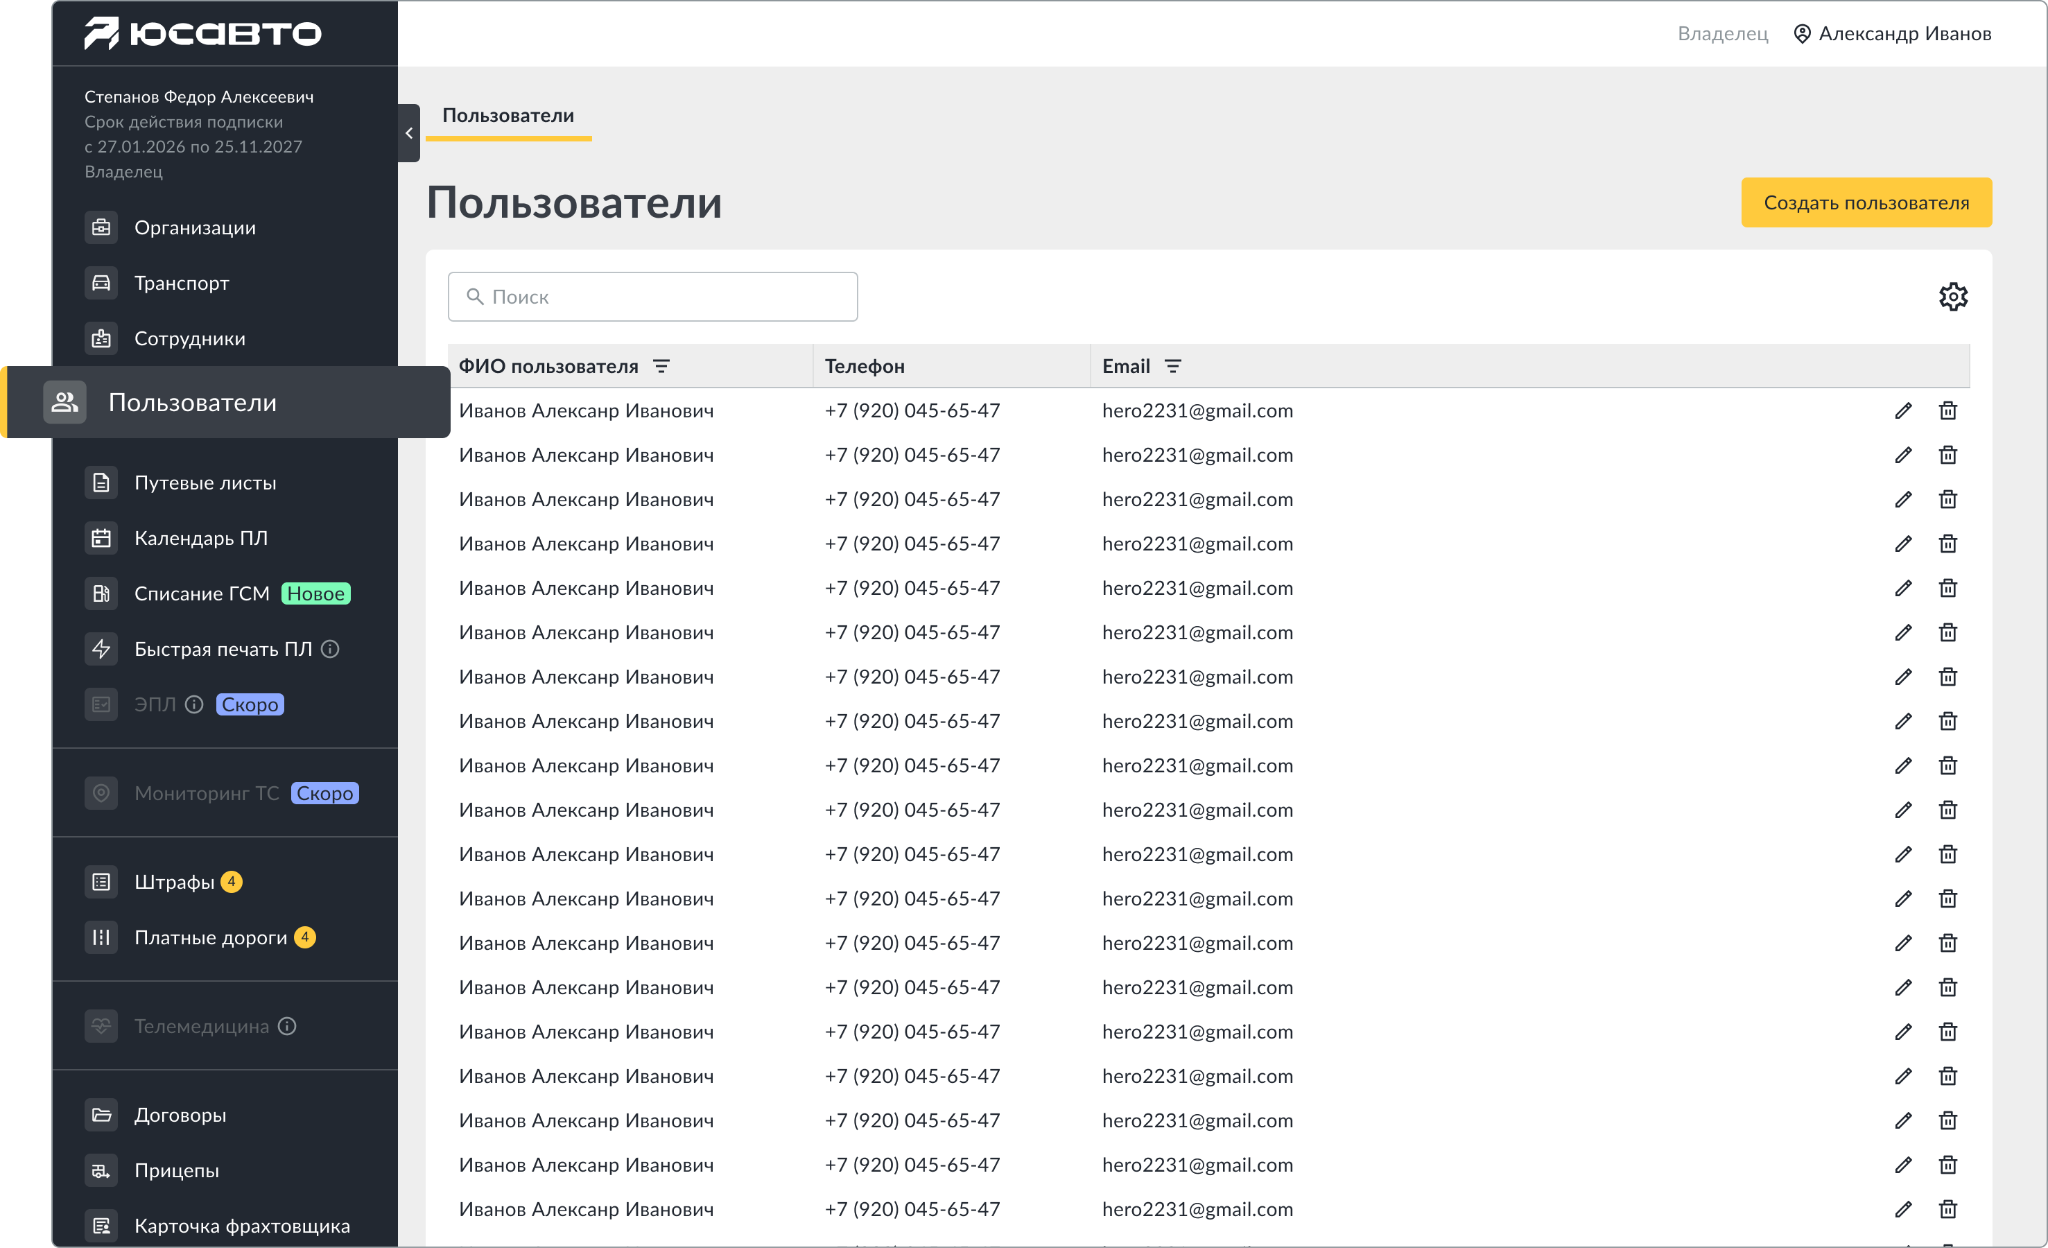Viewport: 2048px width, 1248px height.
Task: Click the trash delete icon in the first table row
Action: (1948, 411)
